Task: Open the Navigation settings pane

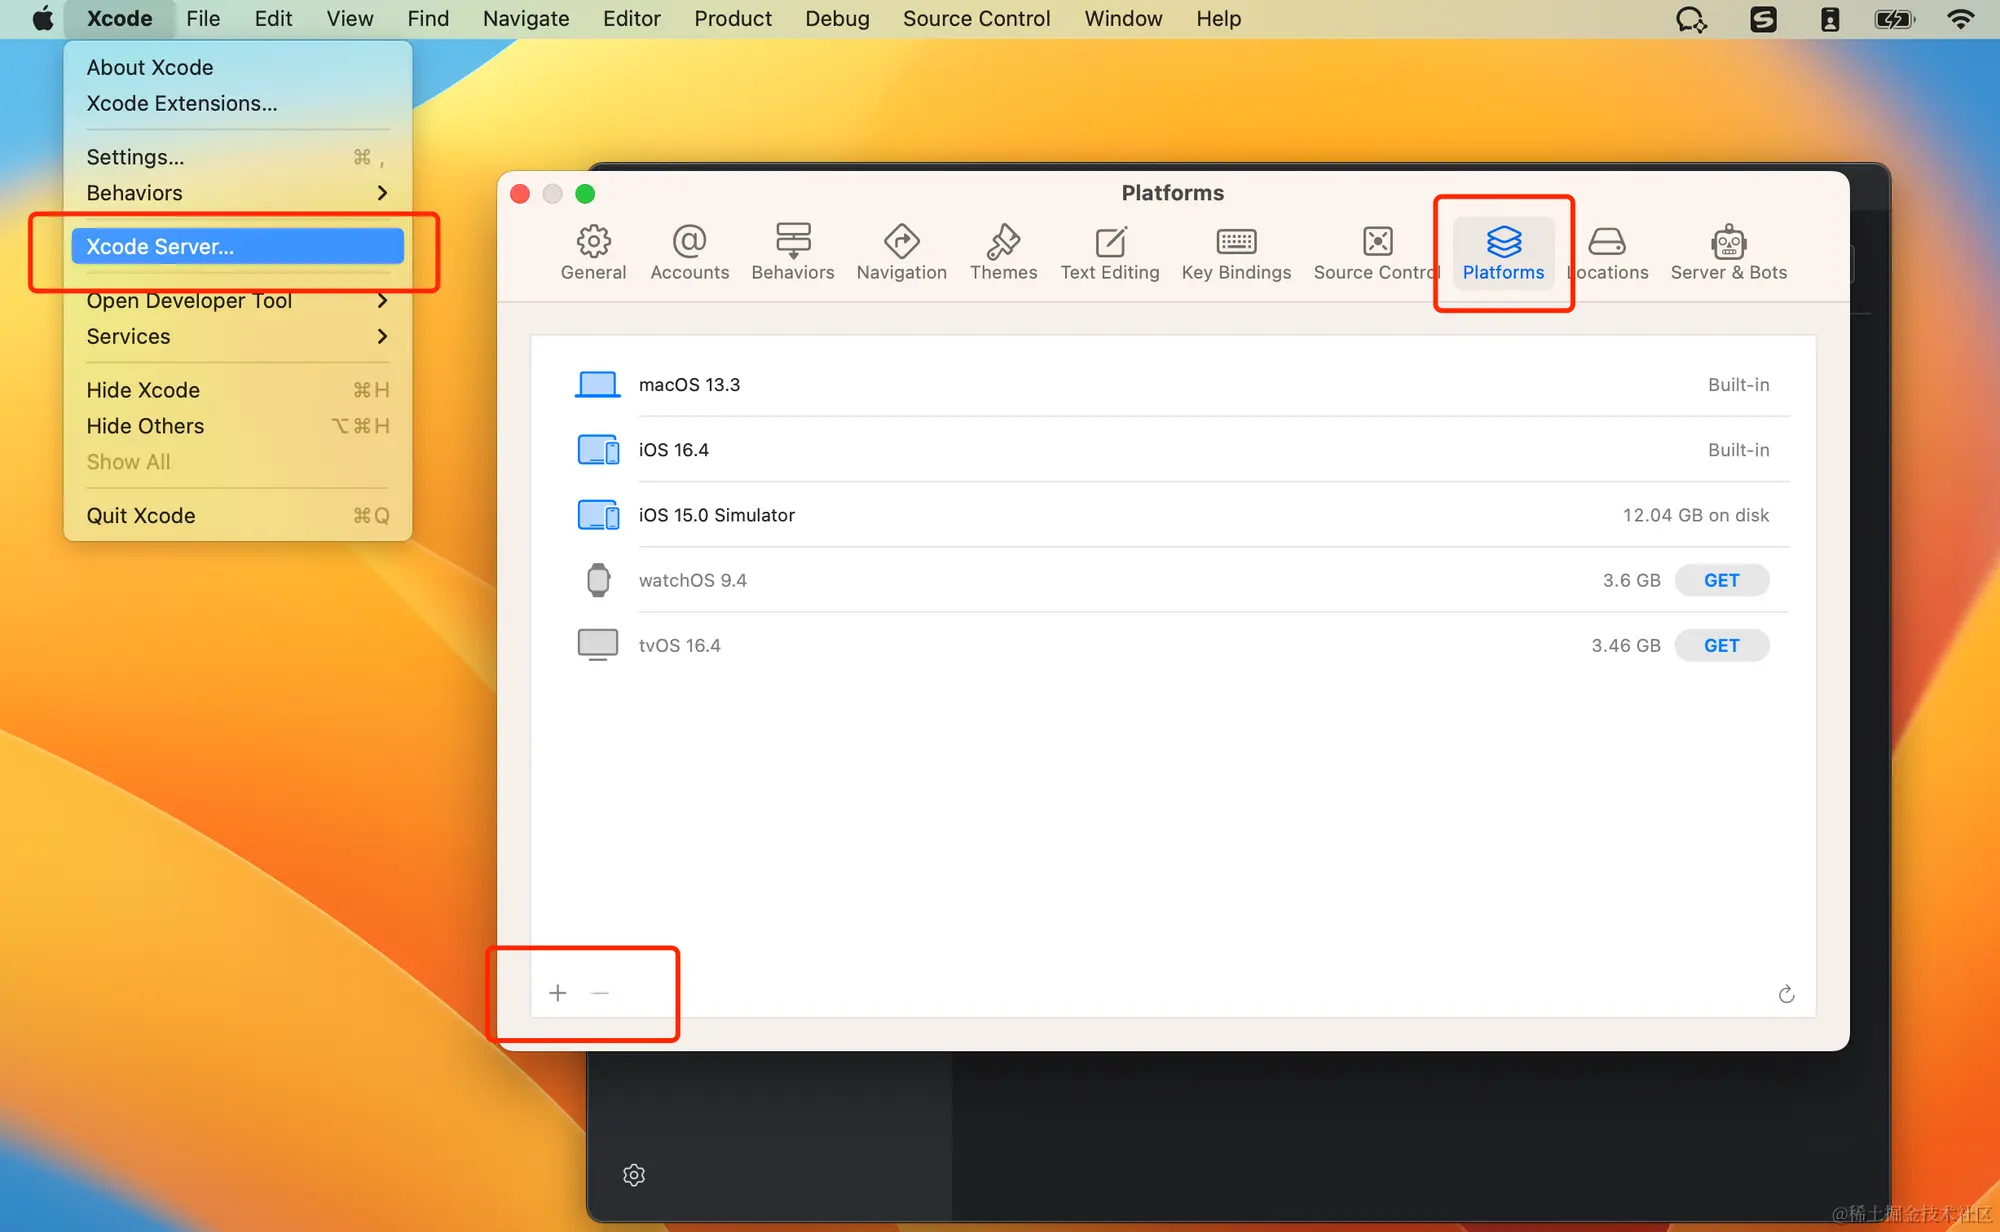Action: click(901, 251)
